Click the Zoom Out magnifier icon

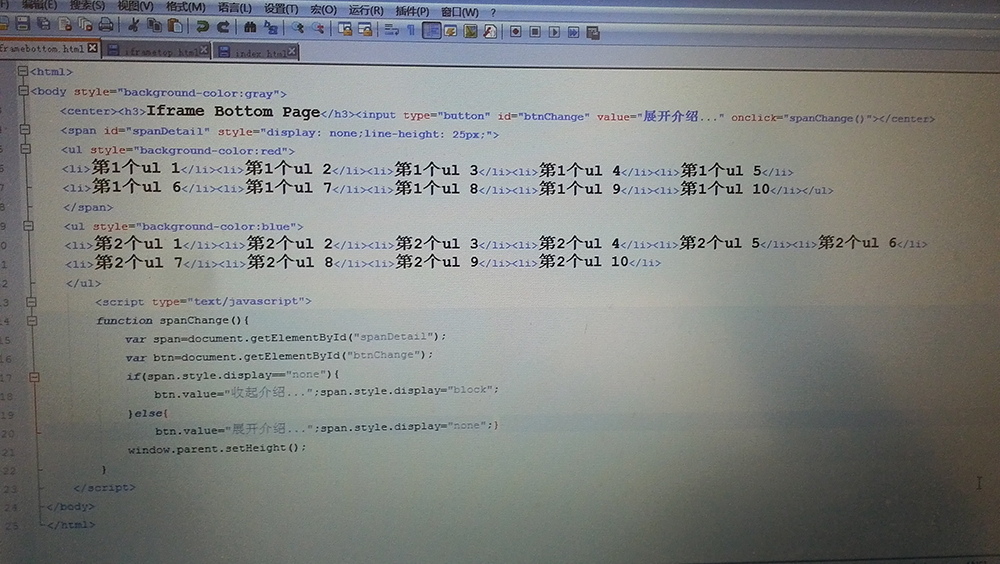[318, 28]
